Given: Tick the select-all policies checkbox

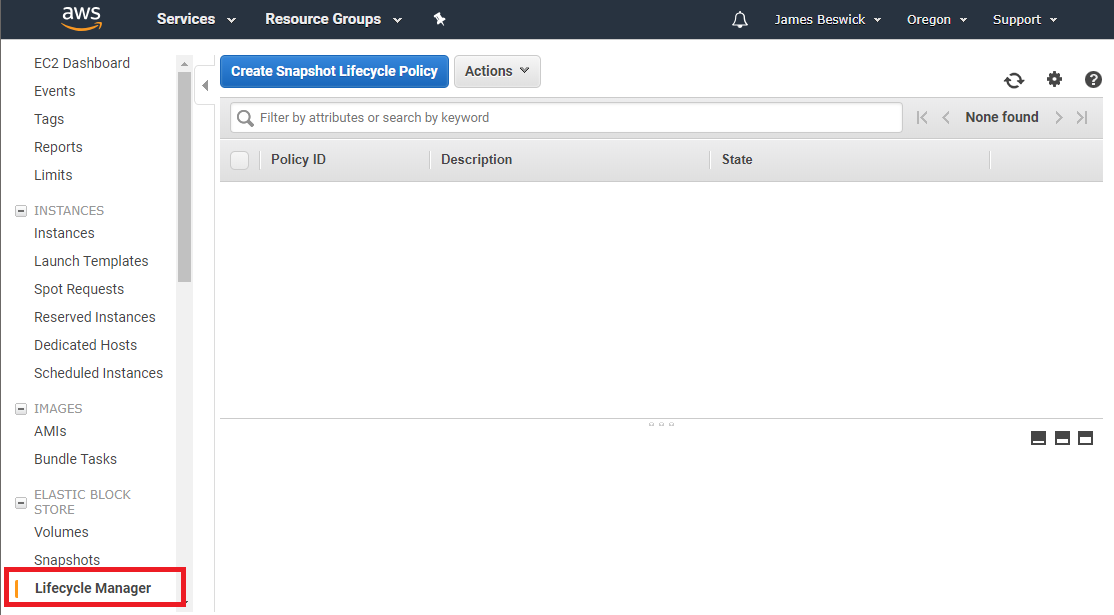Looking at the screenshot, I should coord(239,160).
